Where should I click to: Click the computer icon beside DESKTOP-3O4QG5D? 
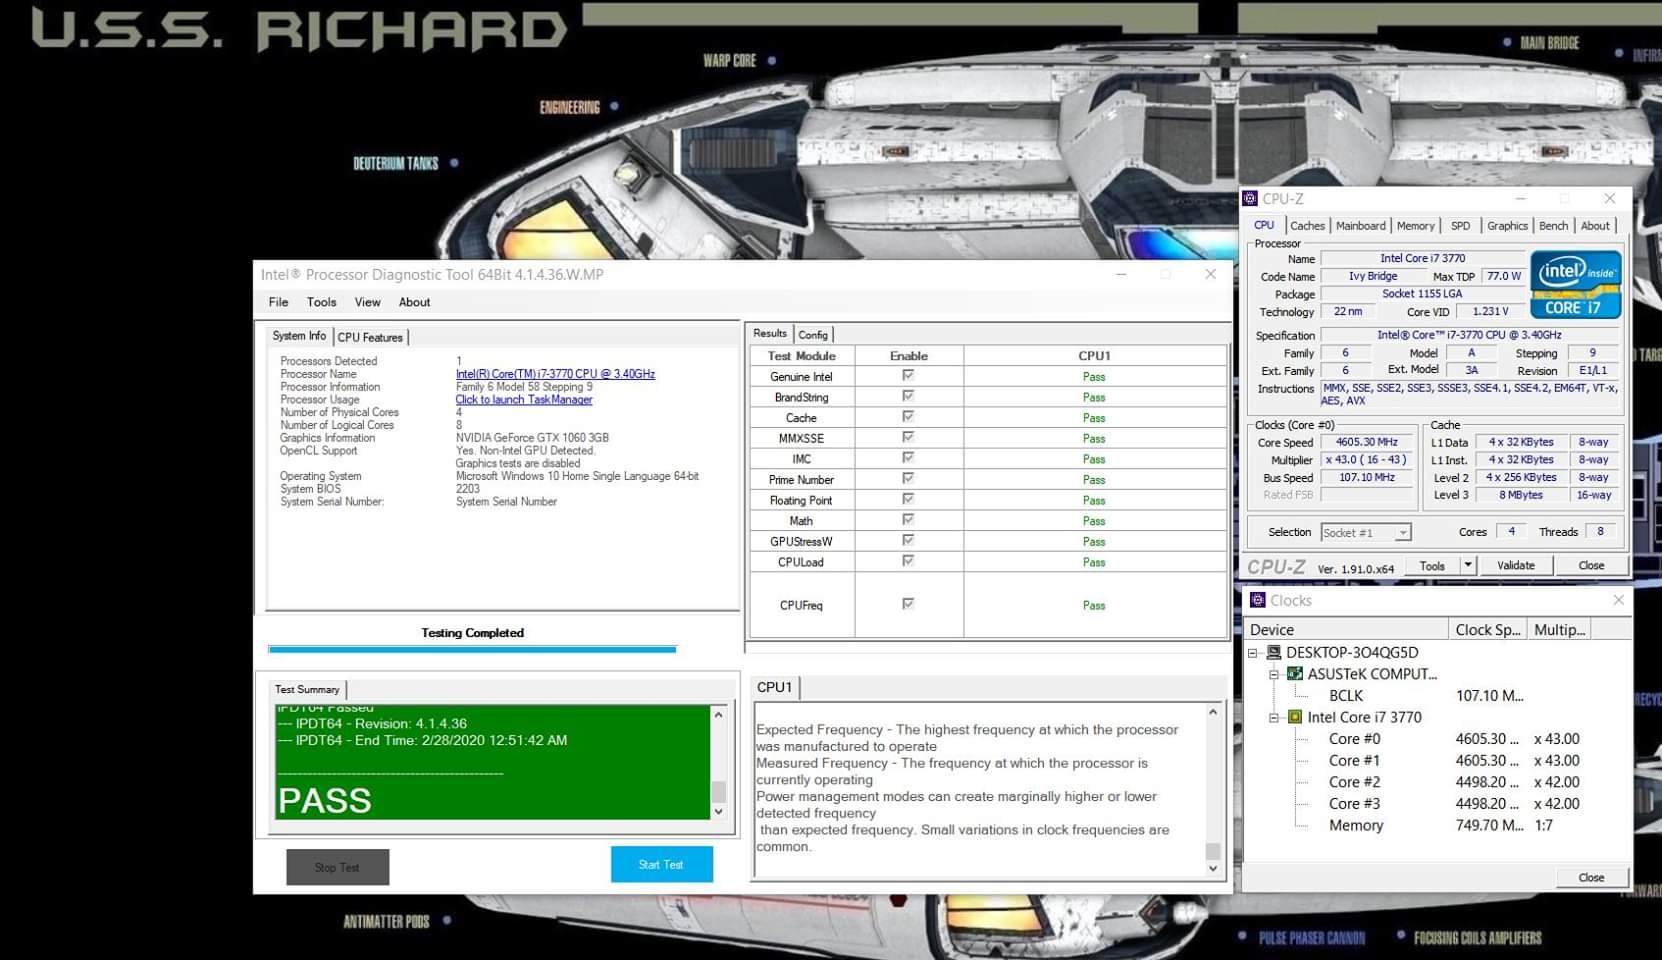click(1273, 652)
